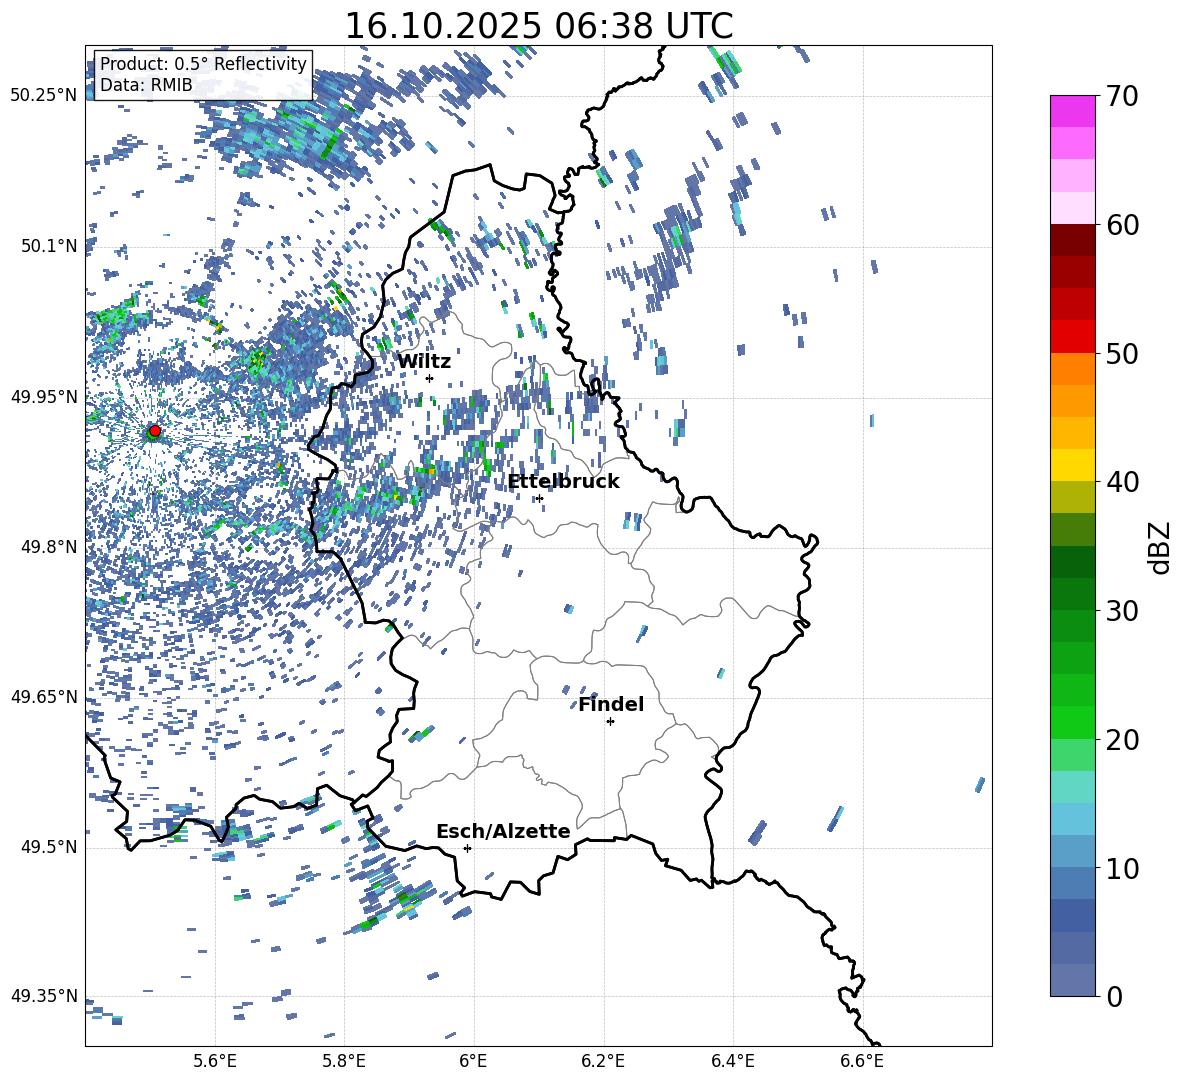Click the 49.35°N latitude label
Viewport: 1184px width, 1081px height.
[x=44, y=996]
